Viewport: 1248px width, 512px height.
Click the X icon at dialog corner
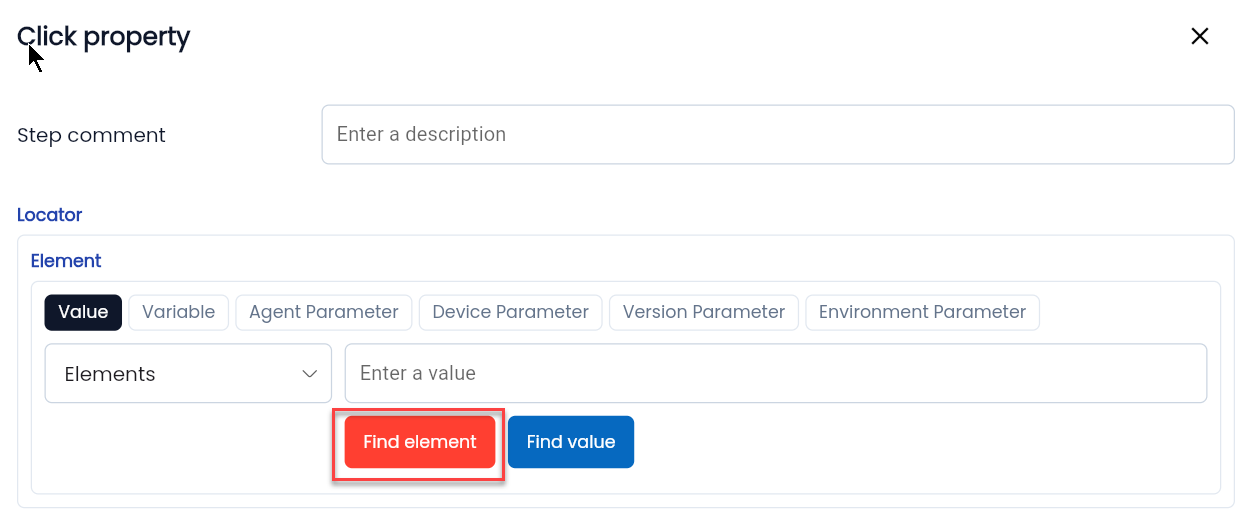pos(1200,37)
